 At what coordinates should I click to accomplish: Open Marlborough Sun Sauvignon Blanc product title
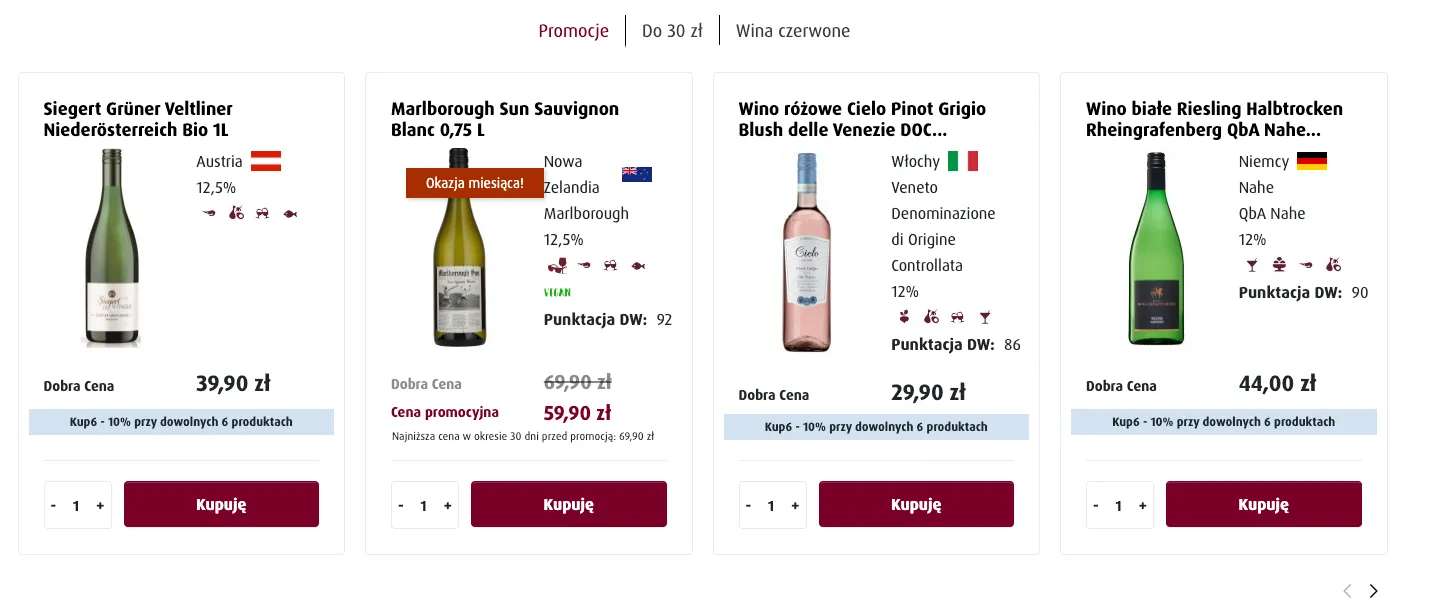coord(505,119)
